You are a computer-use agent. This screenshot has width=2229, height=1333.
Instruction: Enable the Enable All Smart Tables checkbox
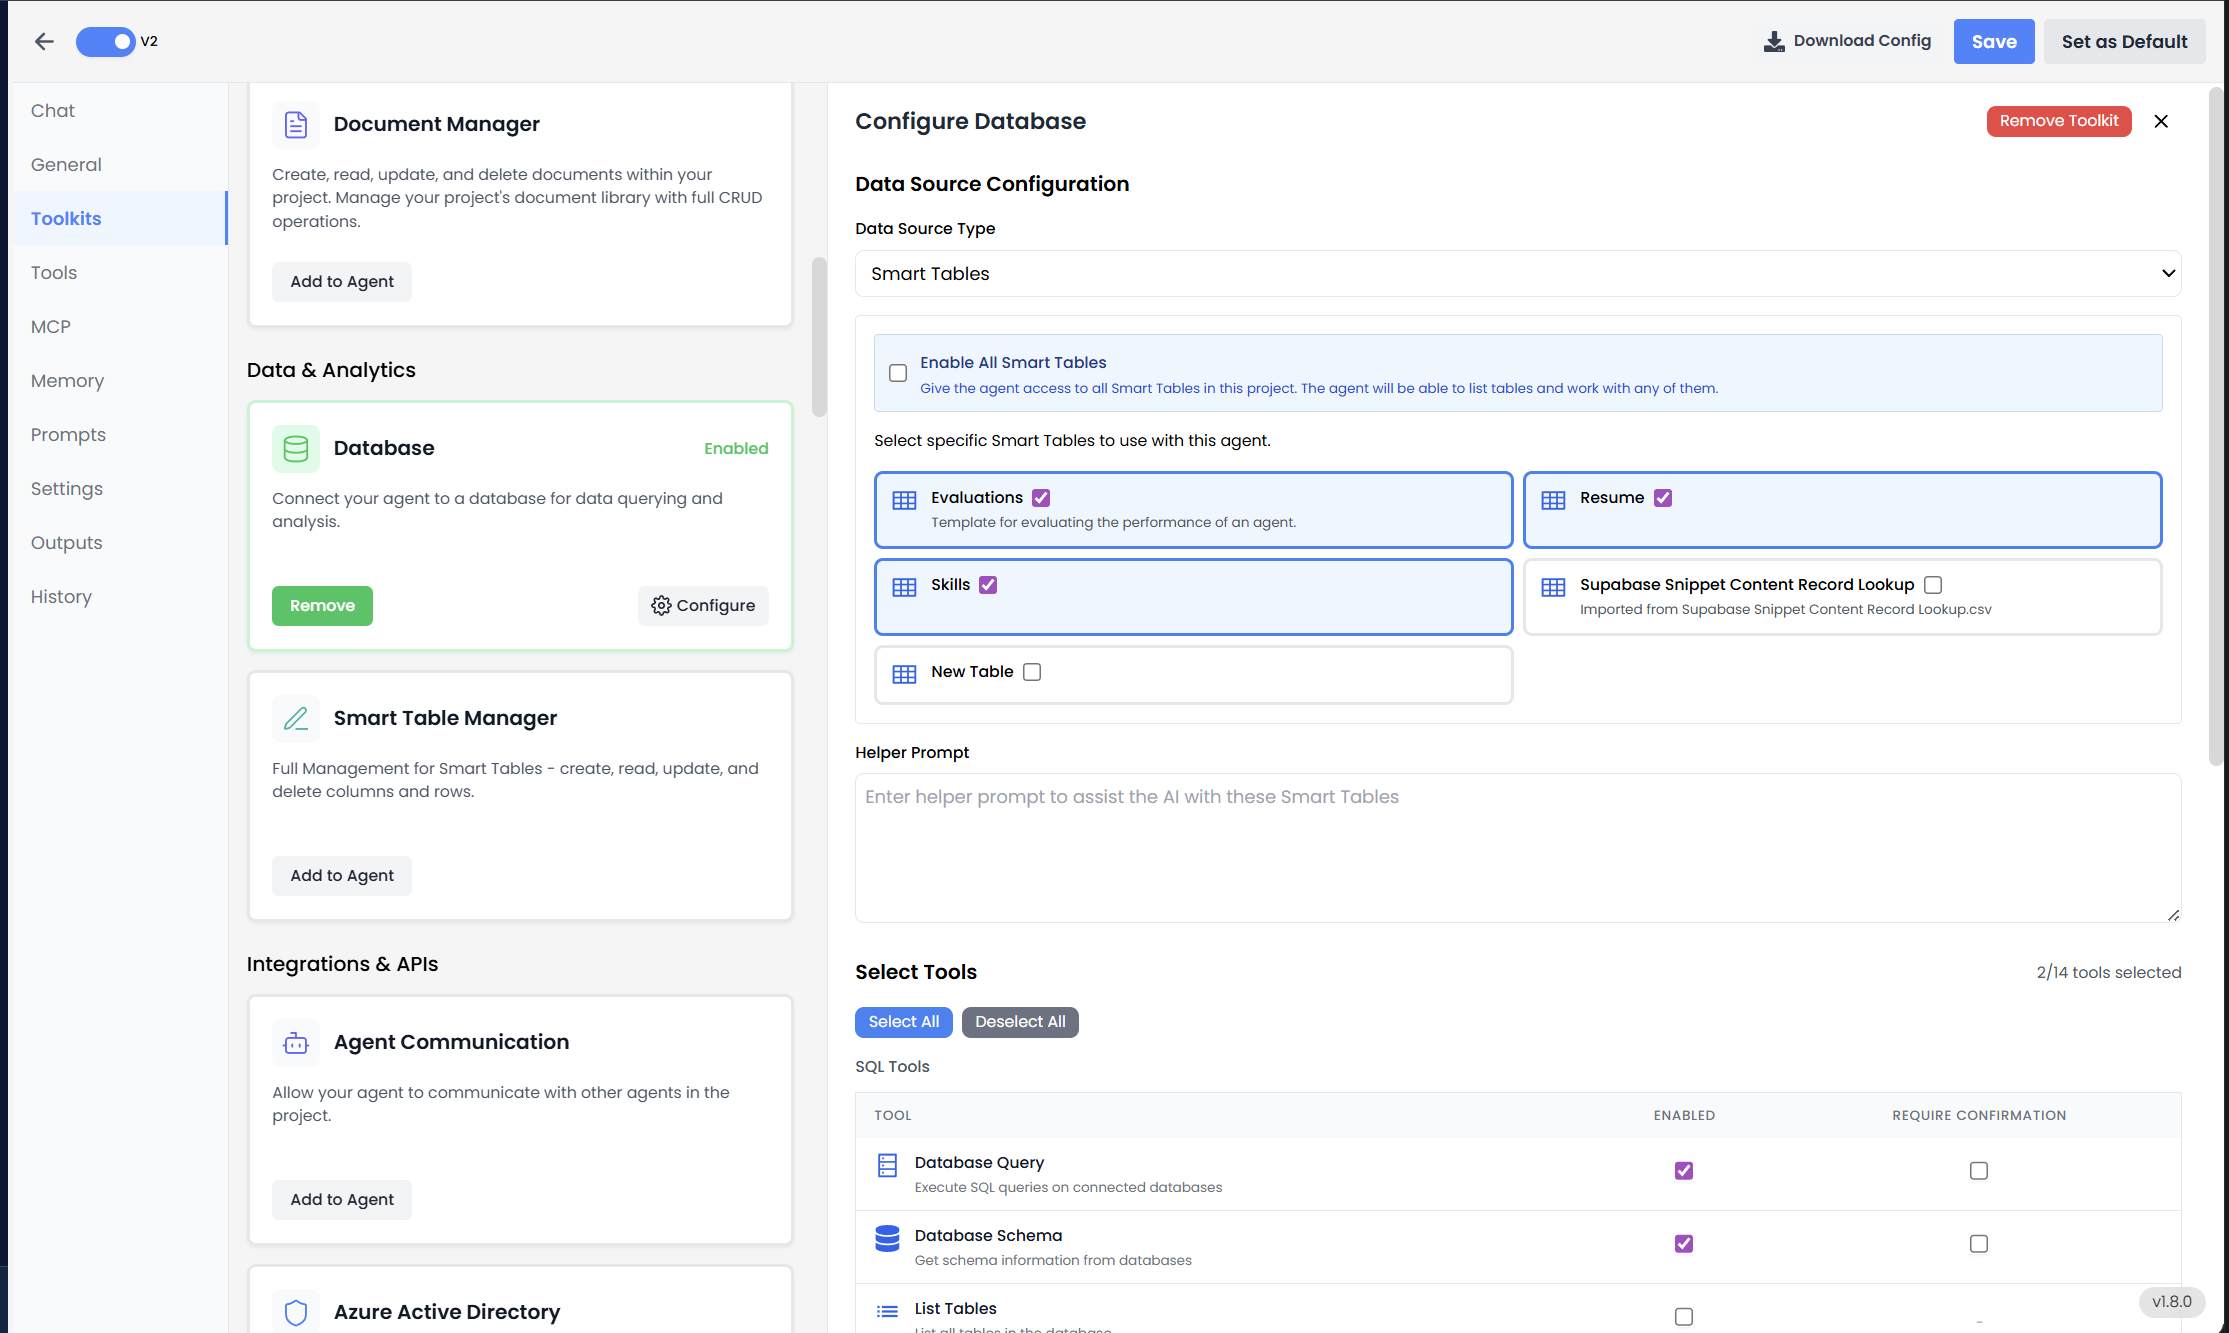coord(898,372)
